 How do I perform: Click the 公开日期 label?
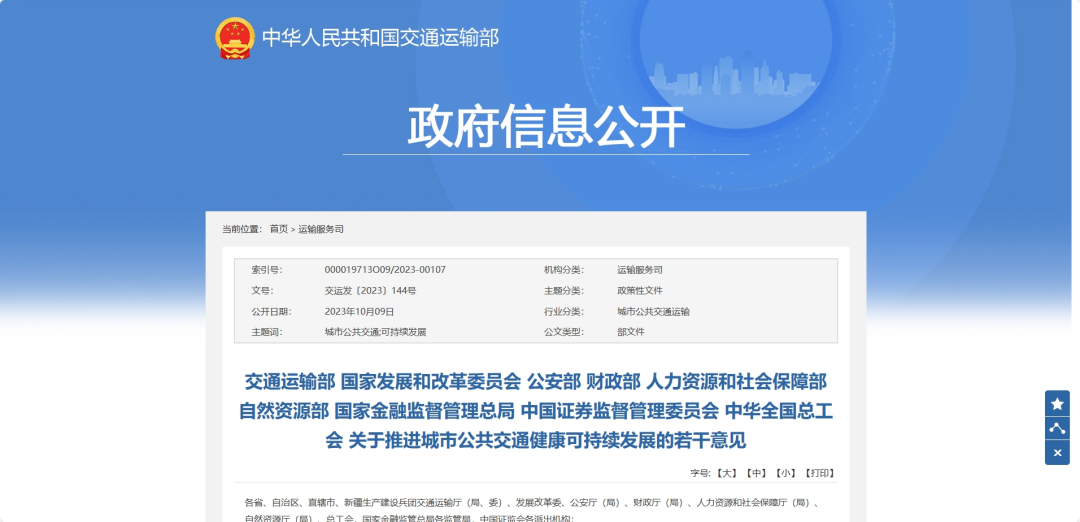point(271,311)
